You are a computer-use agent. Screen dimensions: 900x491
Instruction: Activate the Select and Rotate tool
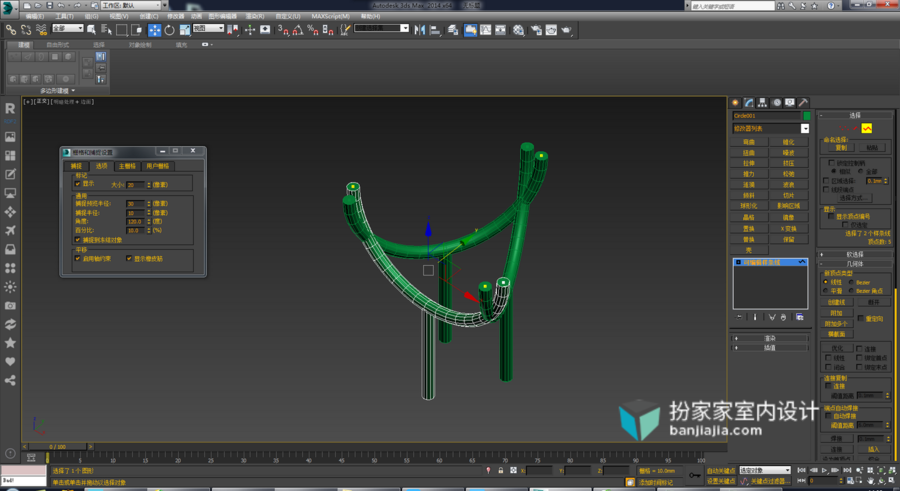point(169,30)
